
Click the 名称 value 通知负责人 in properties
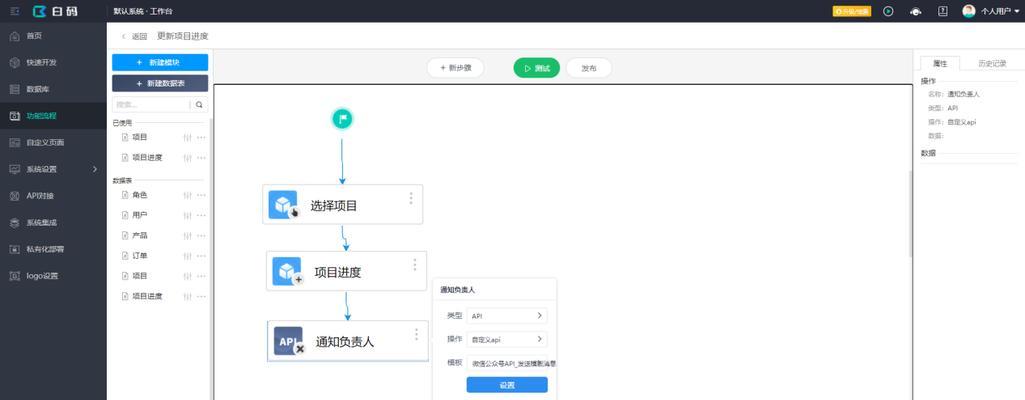(964, 94)
